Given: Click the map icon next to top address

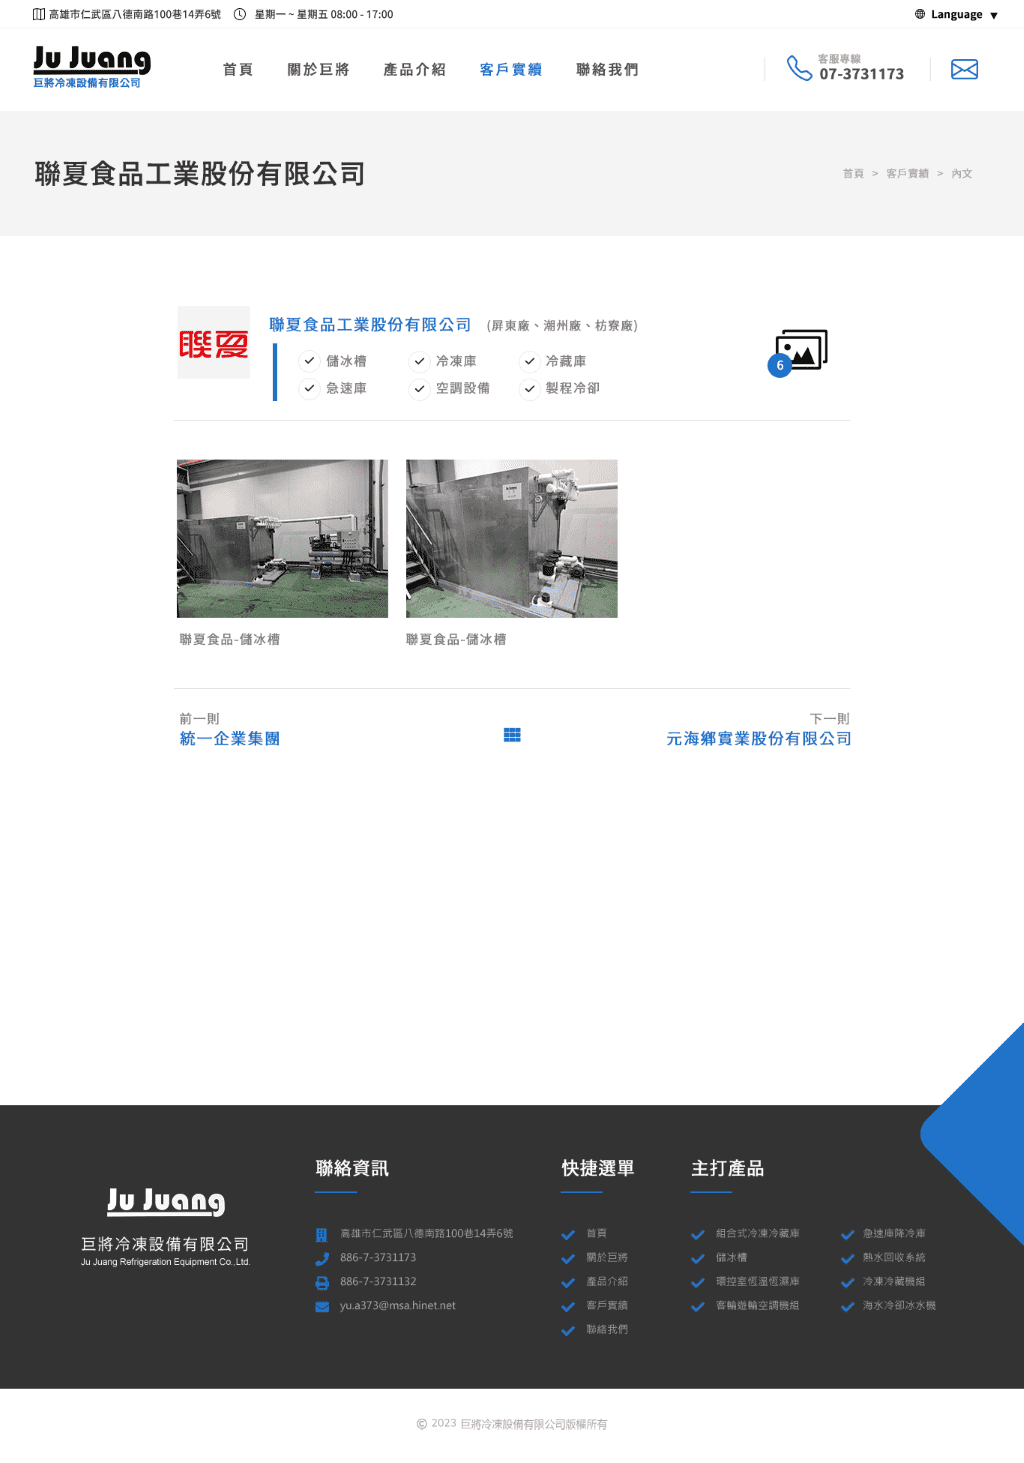Looking at the screenshot, I should [x=39, y=14].
